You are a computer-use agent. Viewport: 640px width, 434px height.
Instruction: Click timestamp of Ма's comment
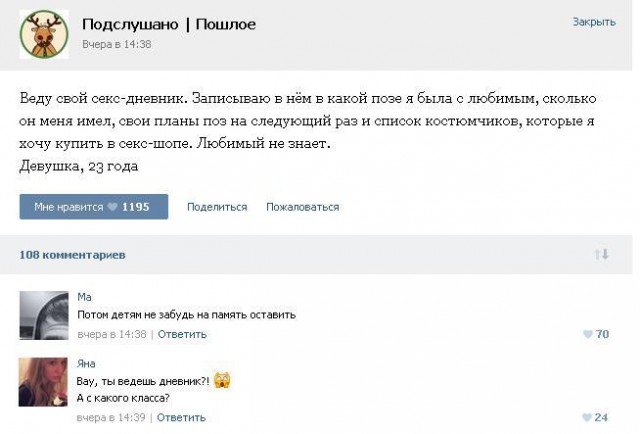click(112, 334)
